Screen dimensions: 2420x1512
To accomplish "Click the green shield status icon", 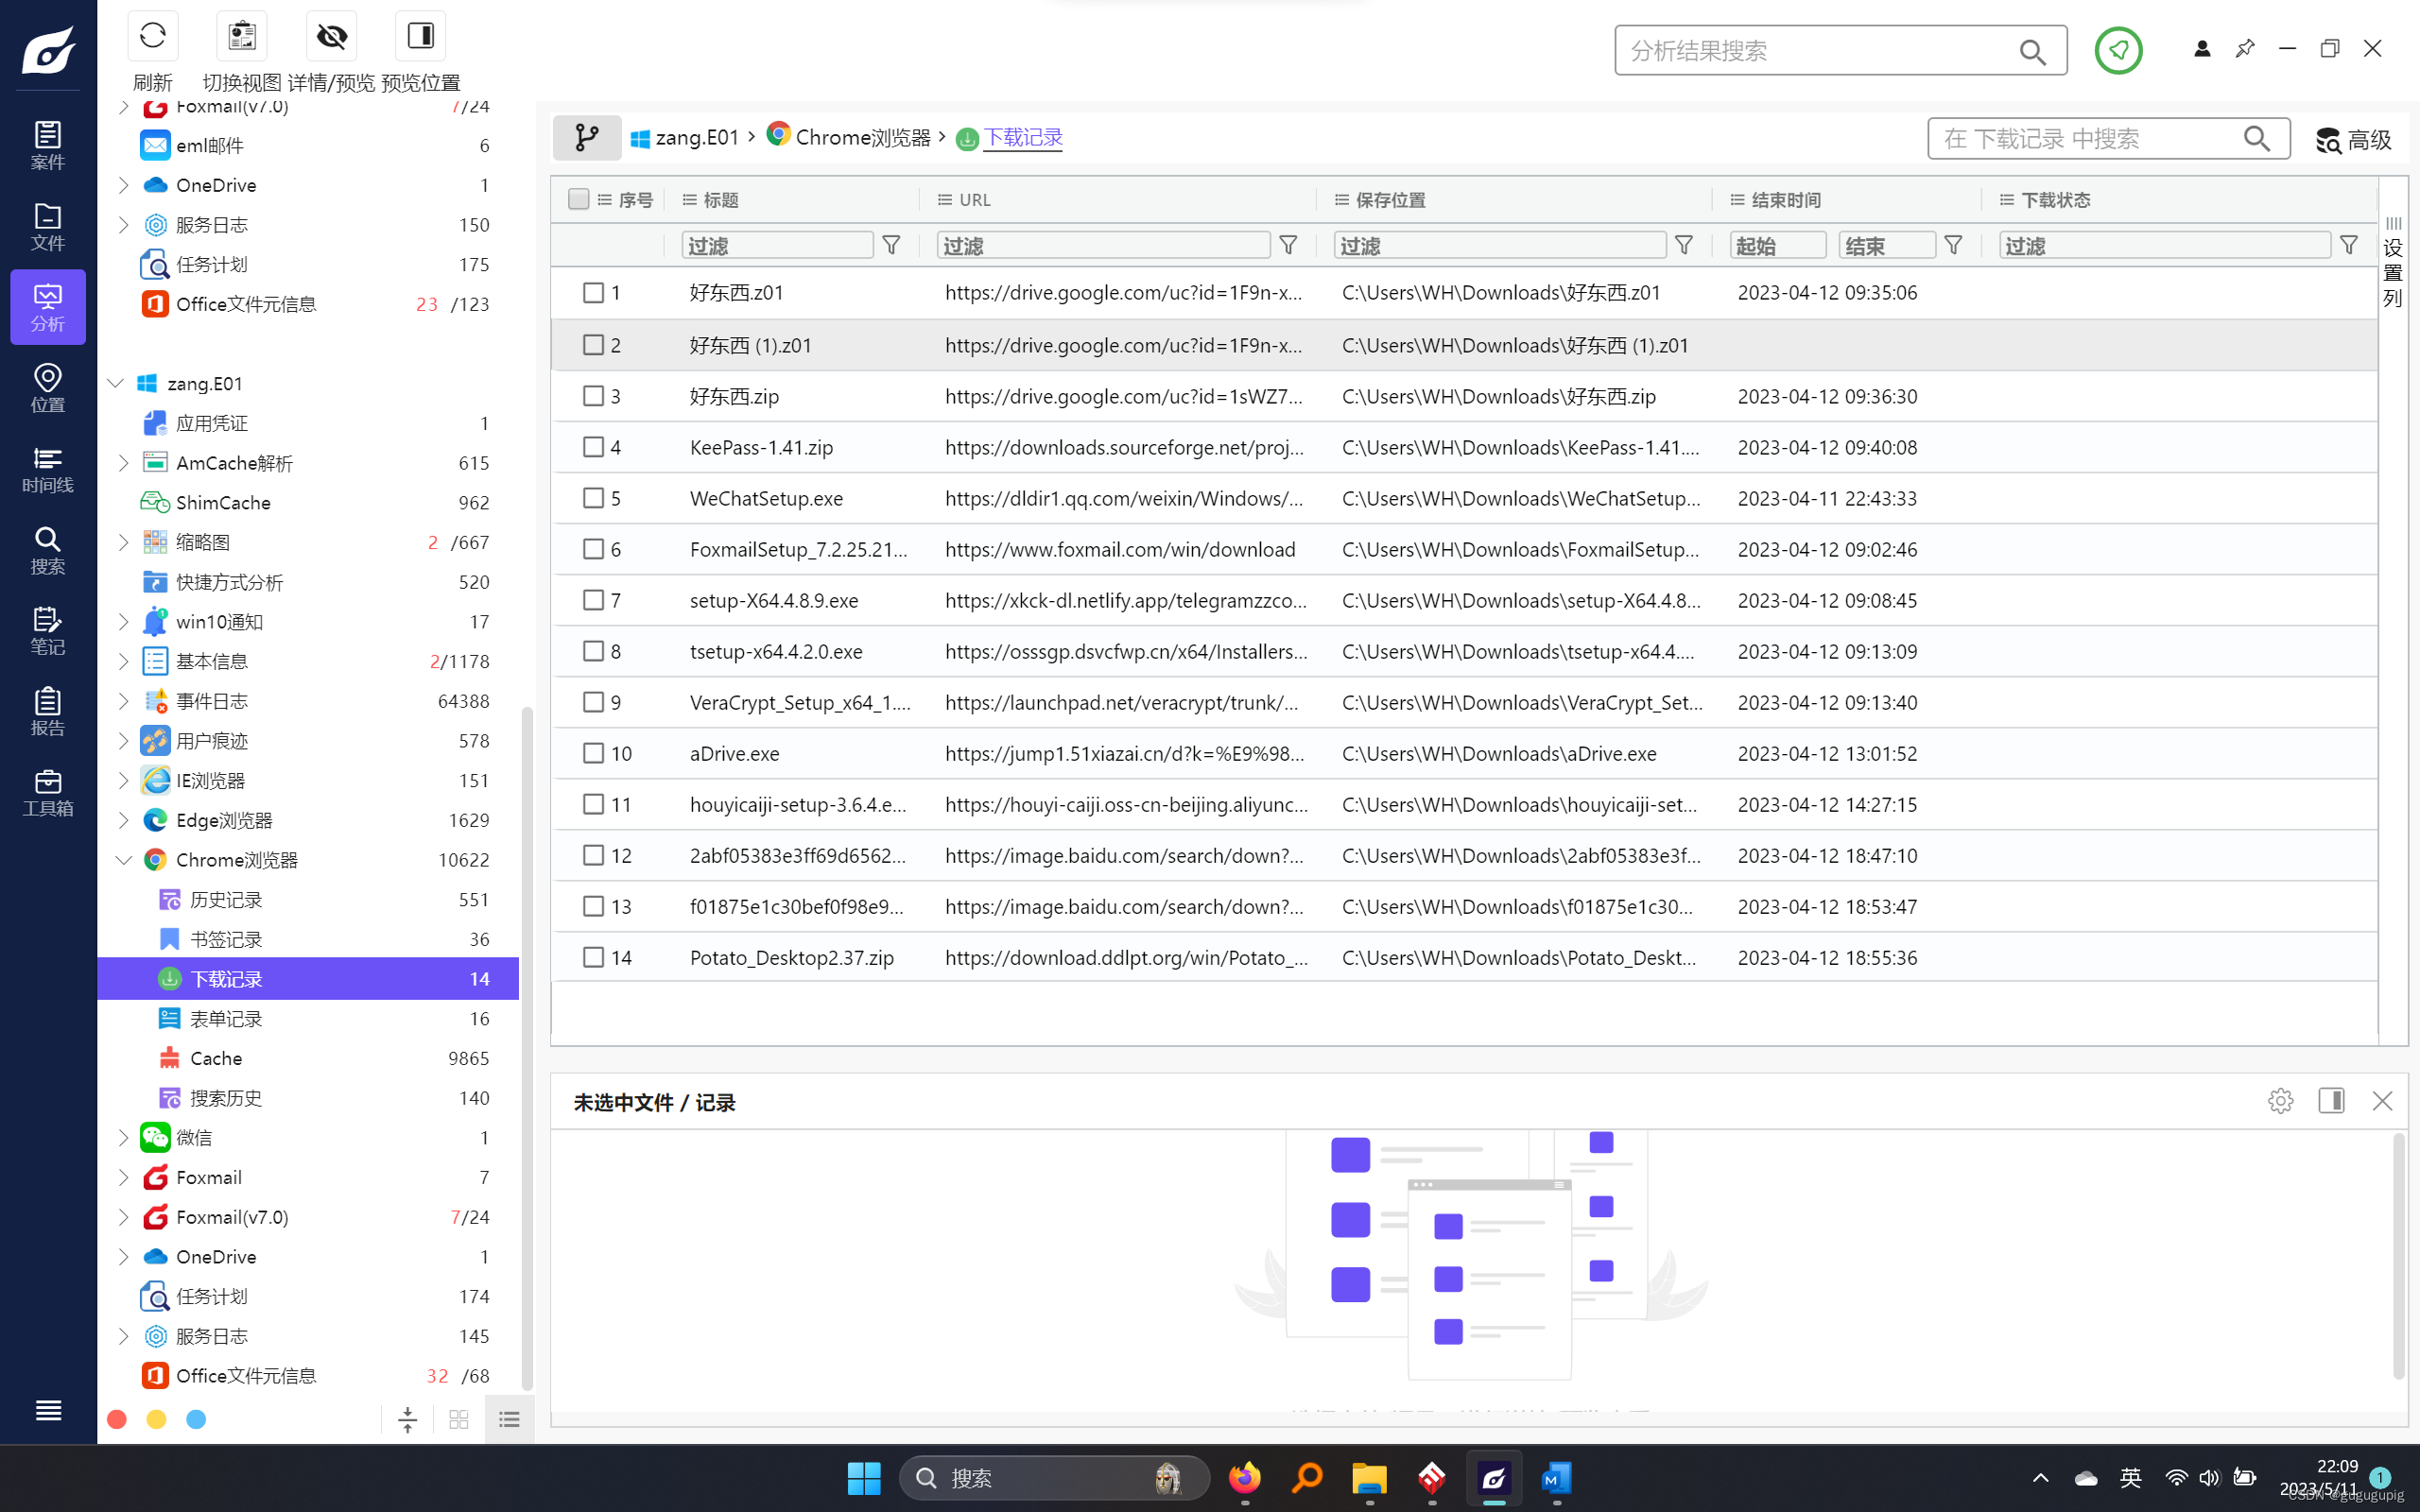I will 2117,50.
